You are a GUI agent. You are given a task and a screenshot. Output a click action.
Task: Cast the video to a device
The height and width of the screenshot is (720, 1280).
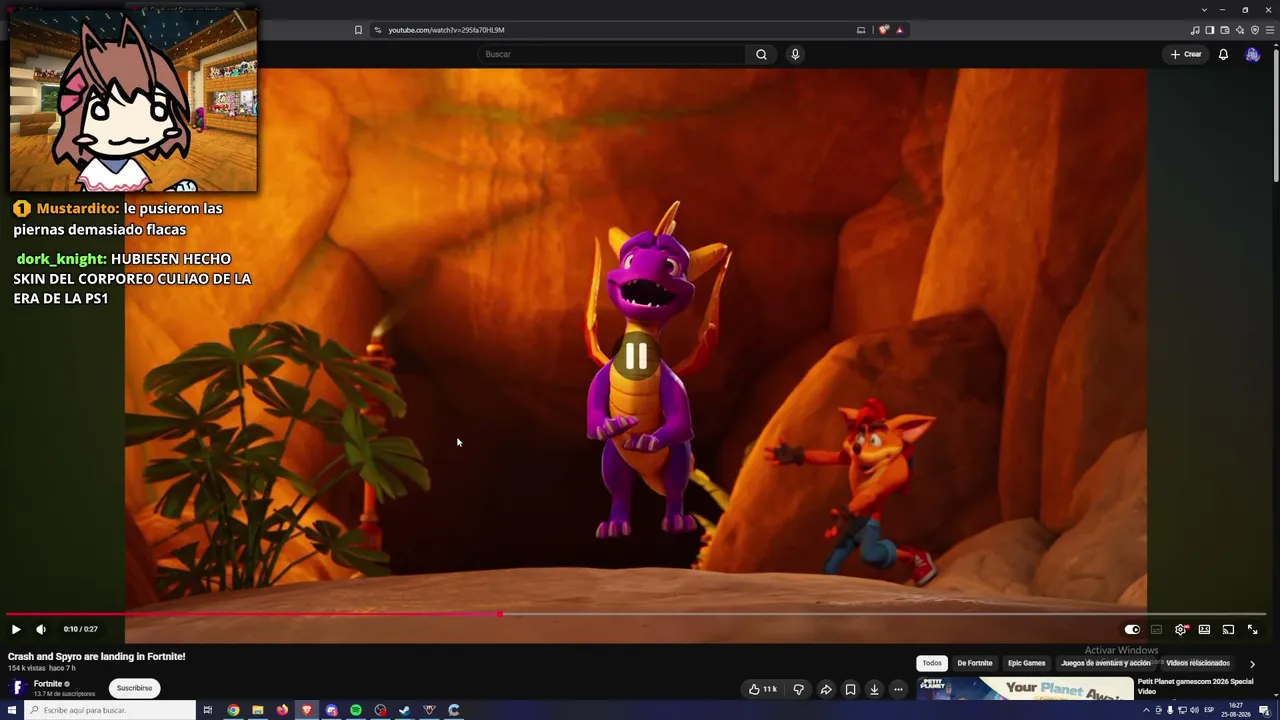[1228, 630]
